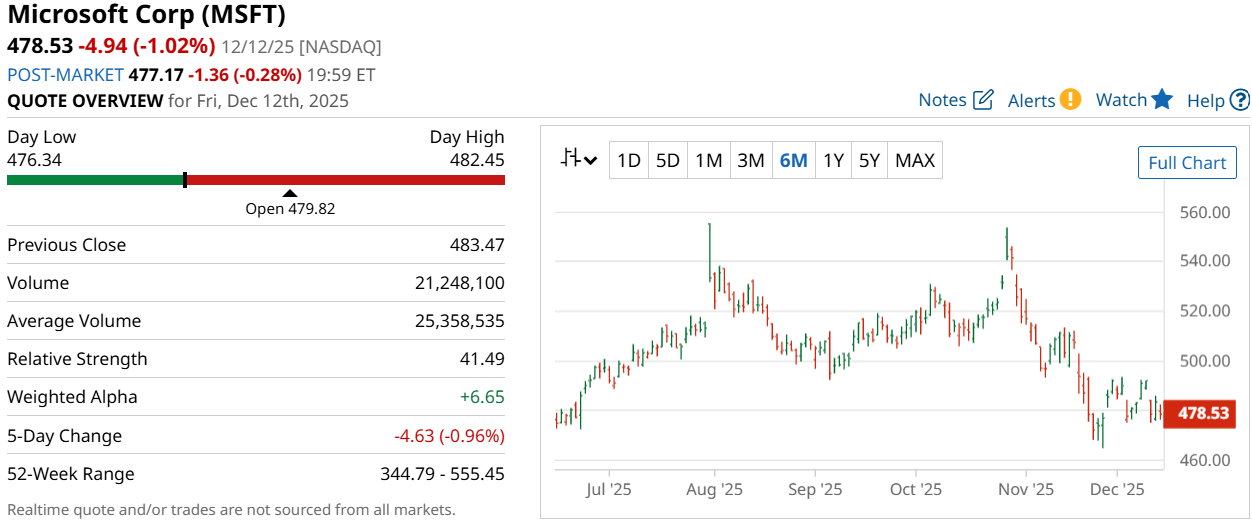1252x523 pixels.
Task: Switch chart to 5D range
Action: pyautogui.click(x=668, y=160)
